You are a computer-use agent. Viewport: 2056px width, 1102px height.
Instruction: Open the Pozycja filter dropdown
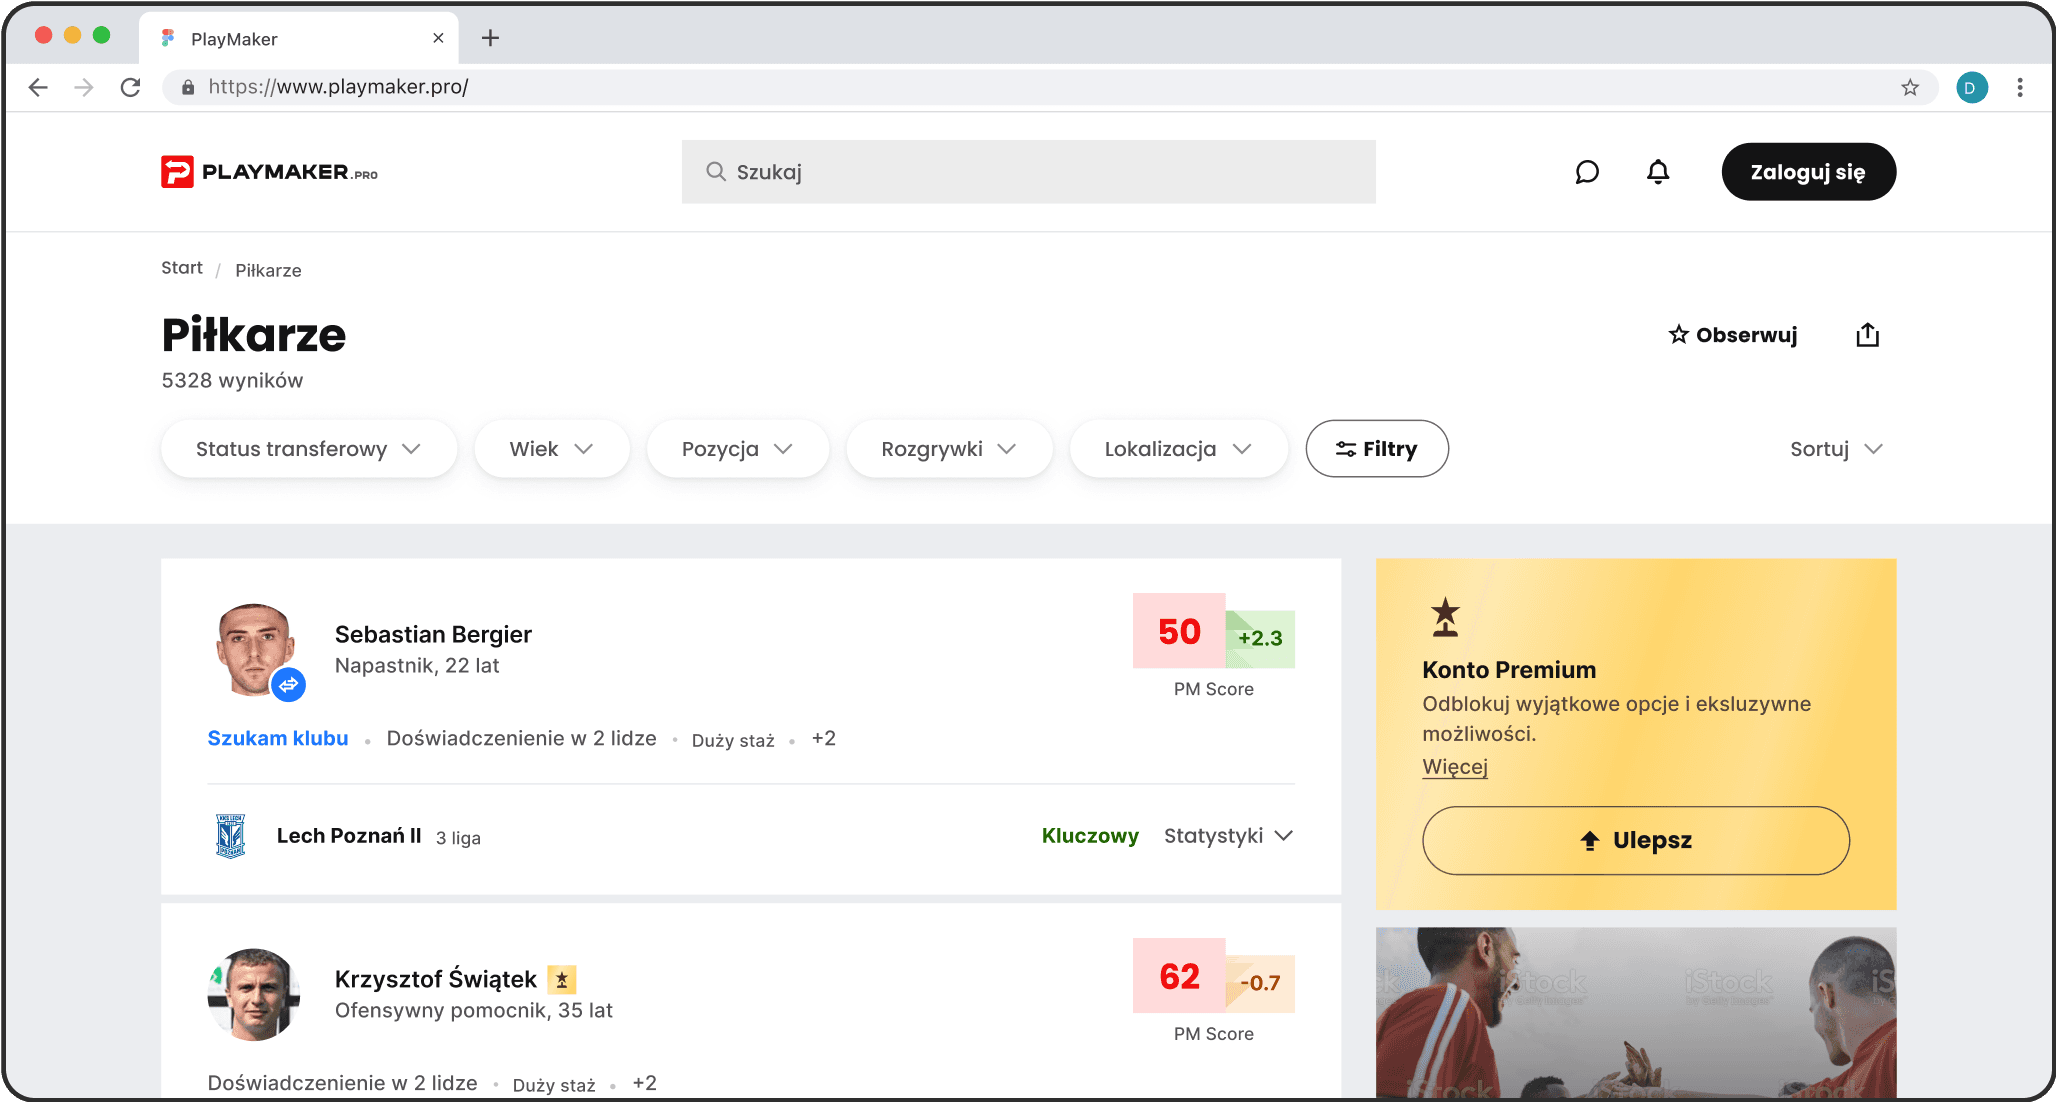click(737, 449)
